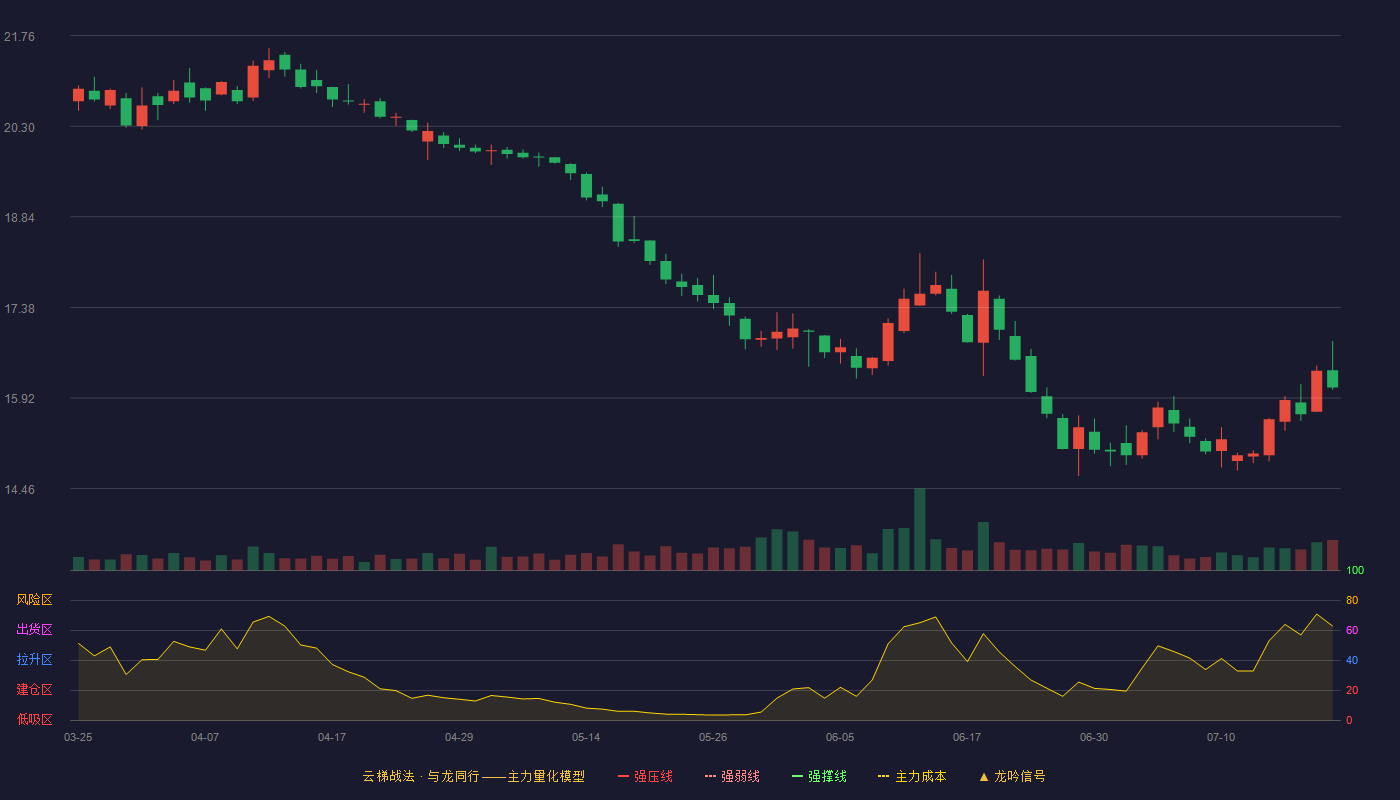Select the 出货区 zone label
Viewport: 1400px width, 800px height.
coord(34,630)
